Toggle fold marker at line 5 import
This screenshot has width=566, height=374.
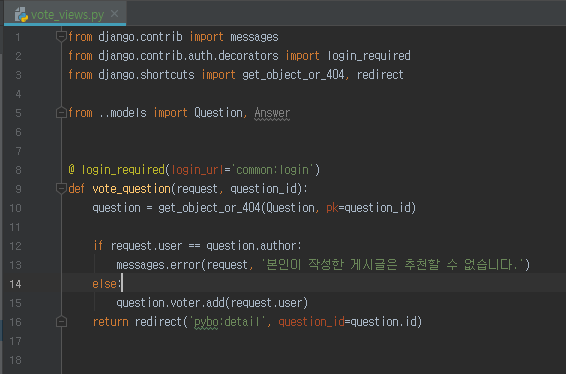point(61,113)
